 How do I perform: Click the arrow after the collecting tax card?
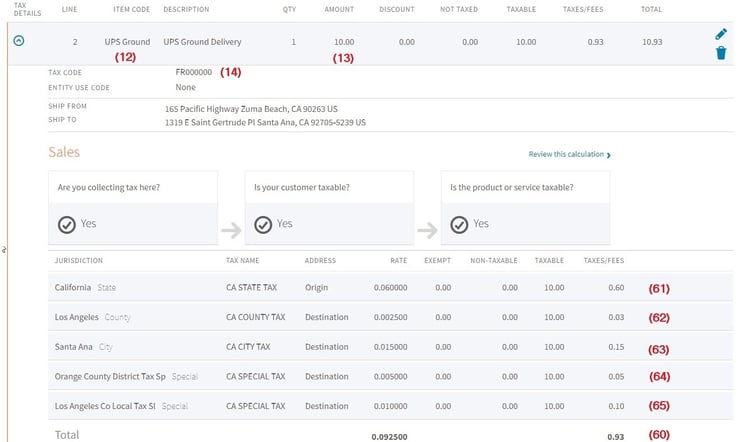[231, 231]
